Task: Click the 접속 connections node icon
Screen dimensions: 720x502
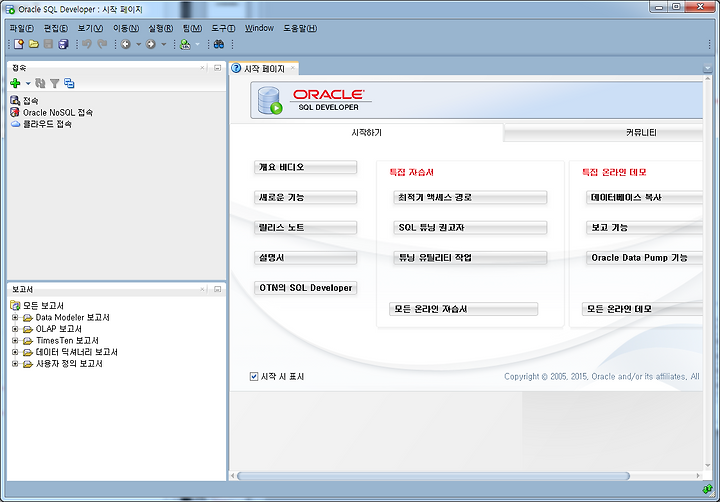Action: [15, 100]
